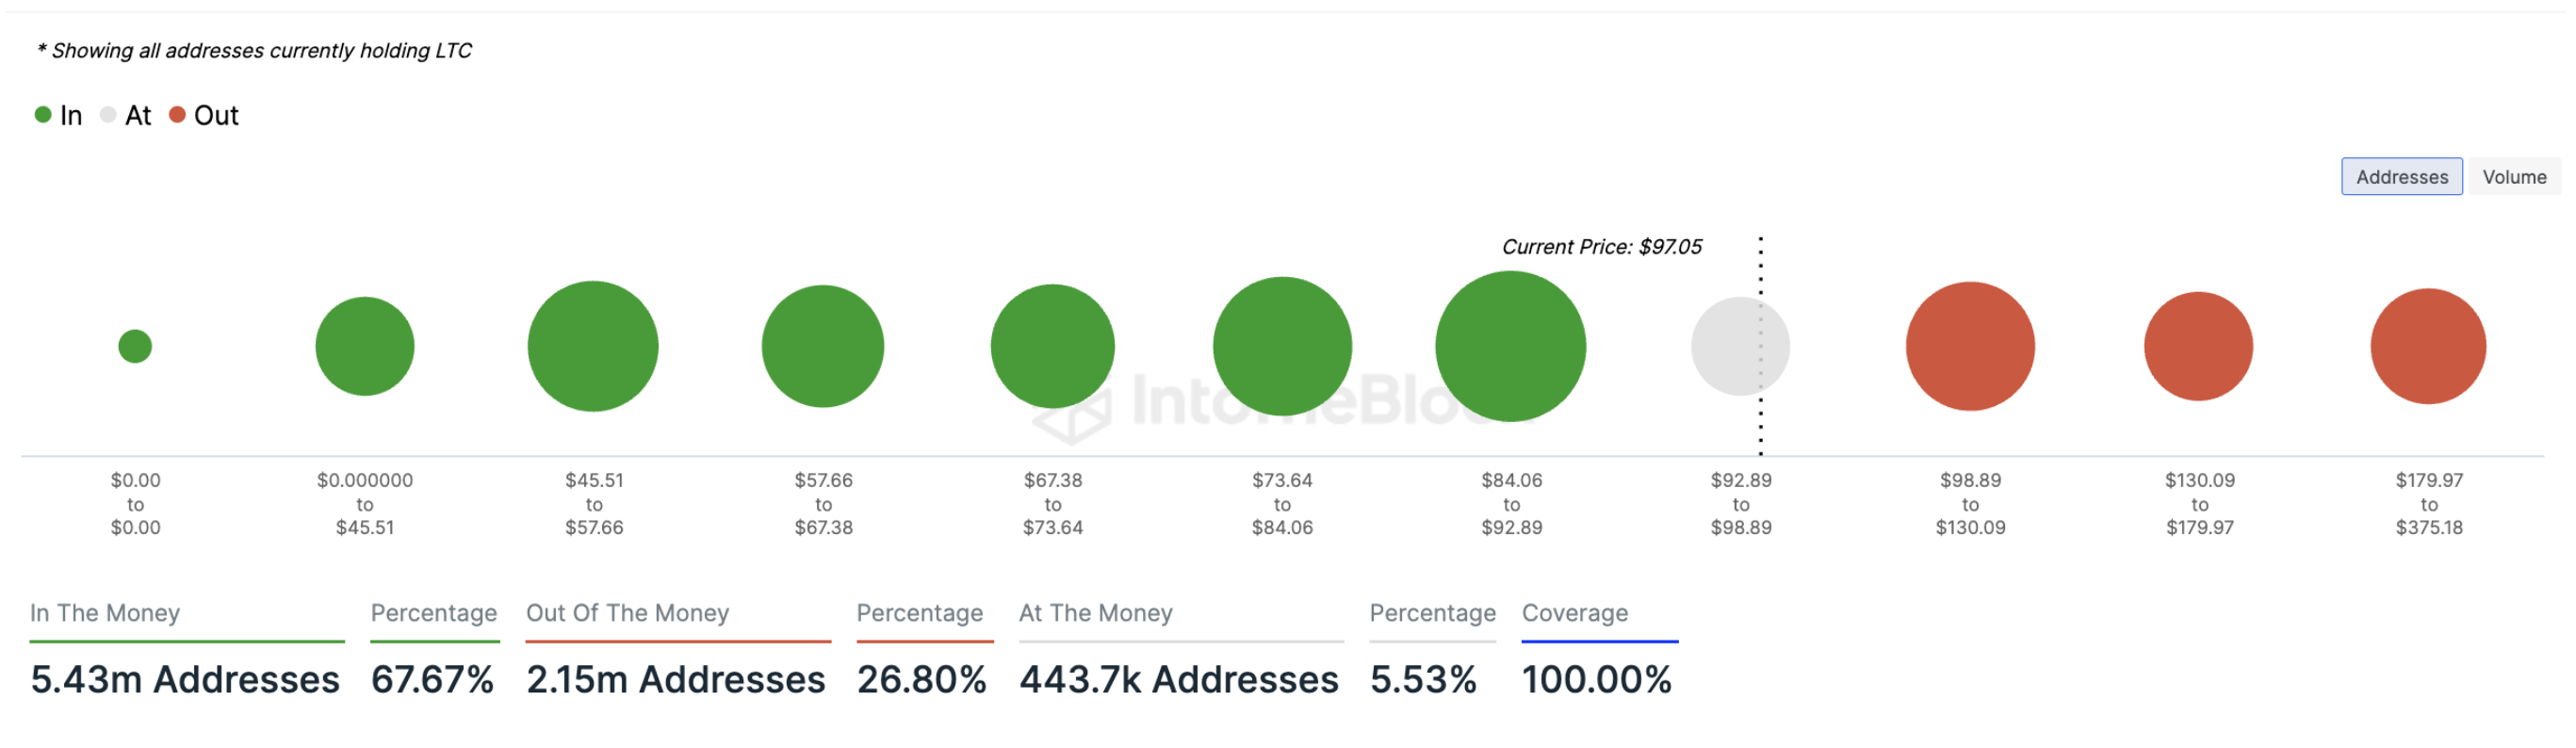Screen dimensions: 2576x748
Task: Click the red $130.09 to $179.97 bubble
Action: point(2198,347)
